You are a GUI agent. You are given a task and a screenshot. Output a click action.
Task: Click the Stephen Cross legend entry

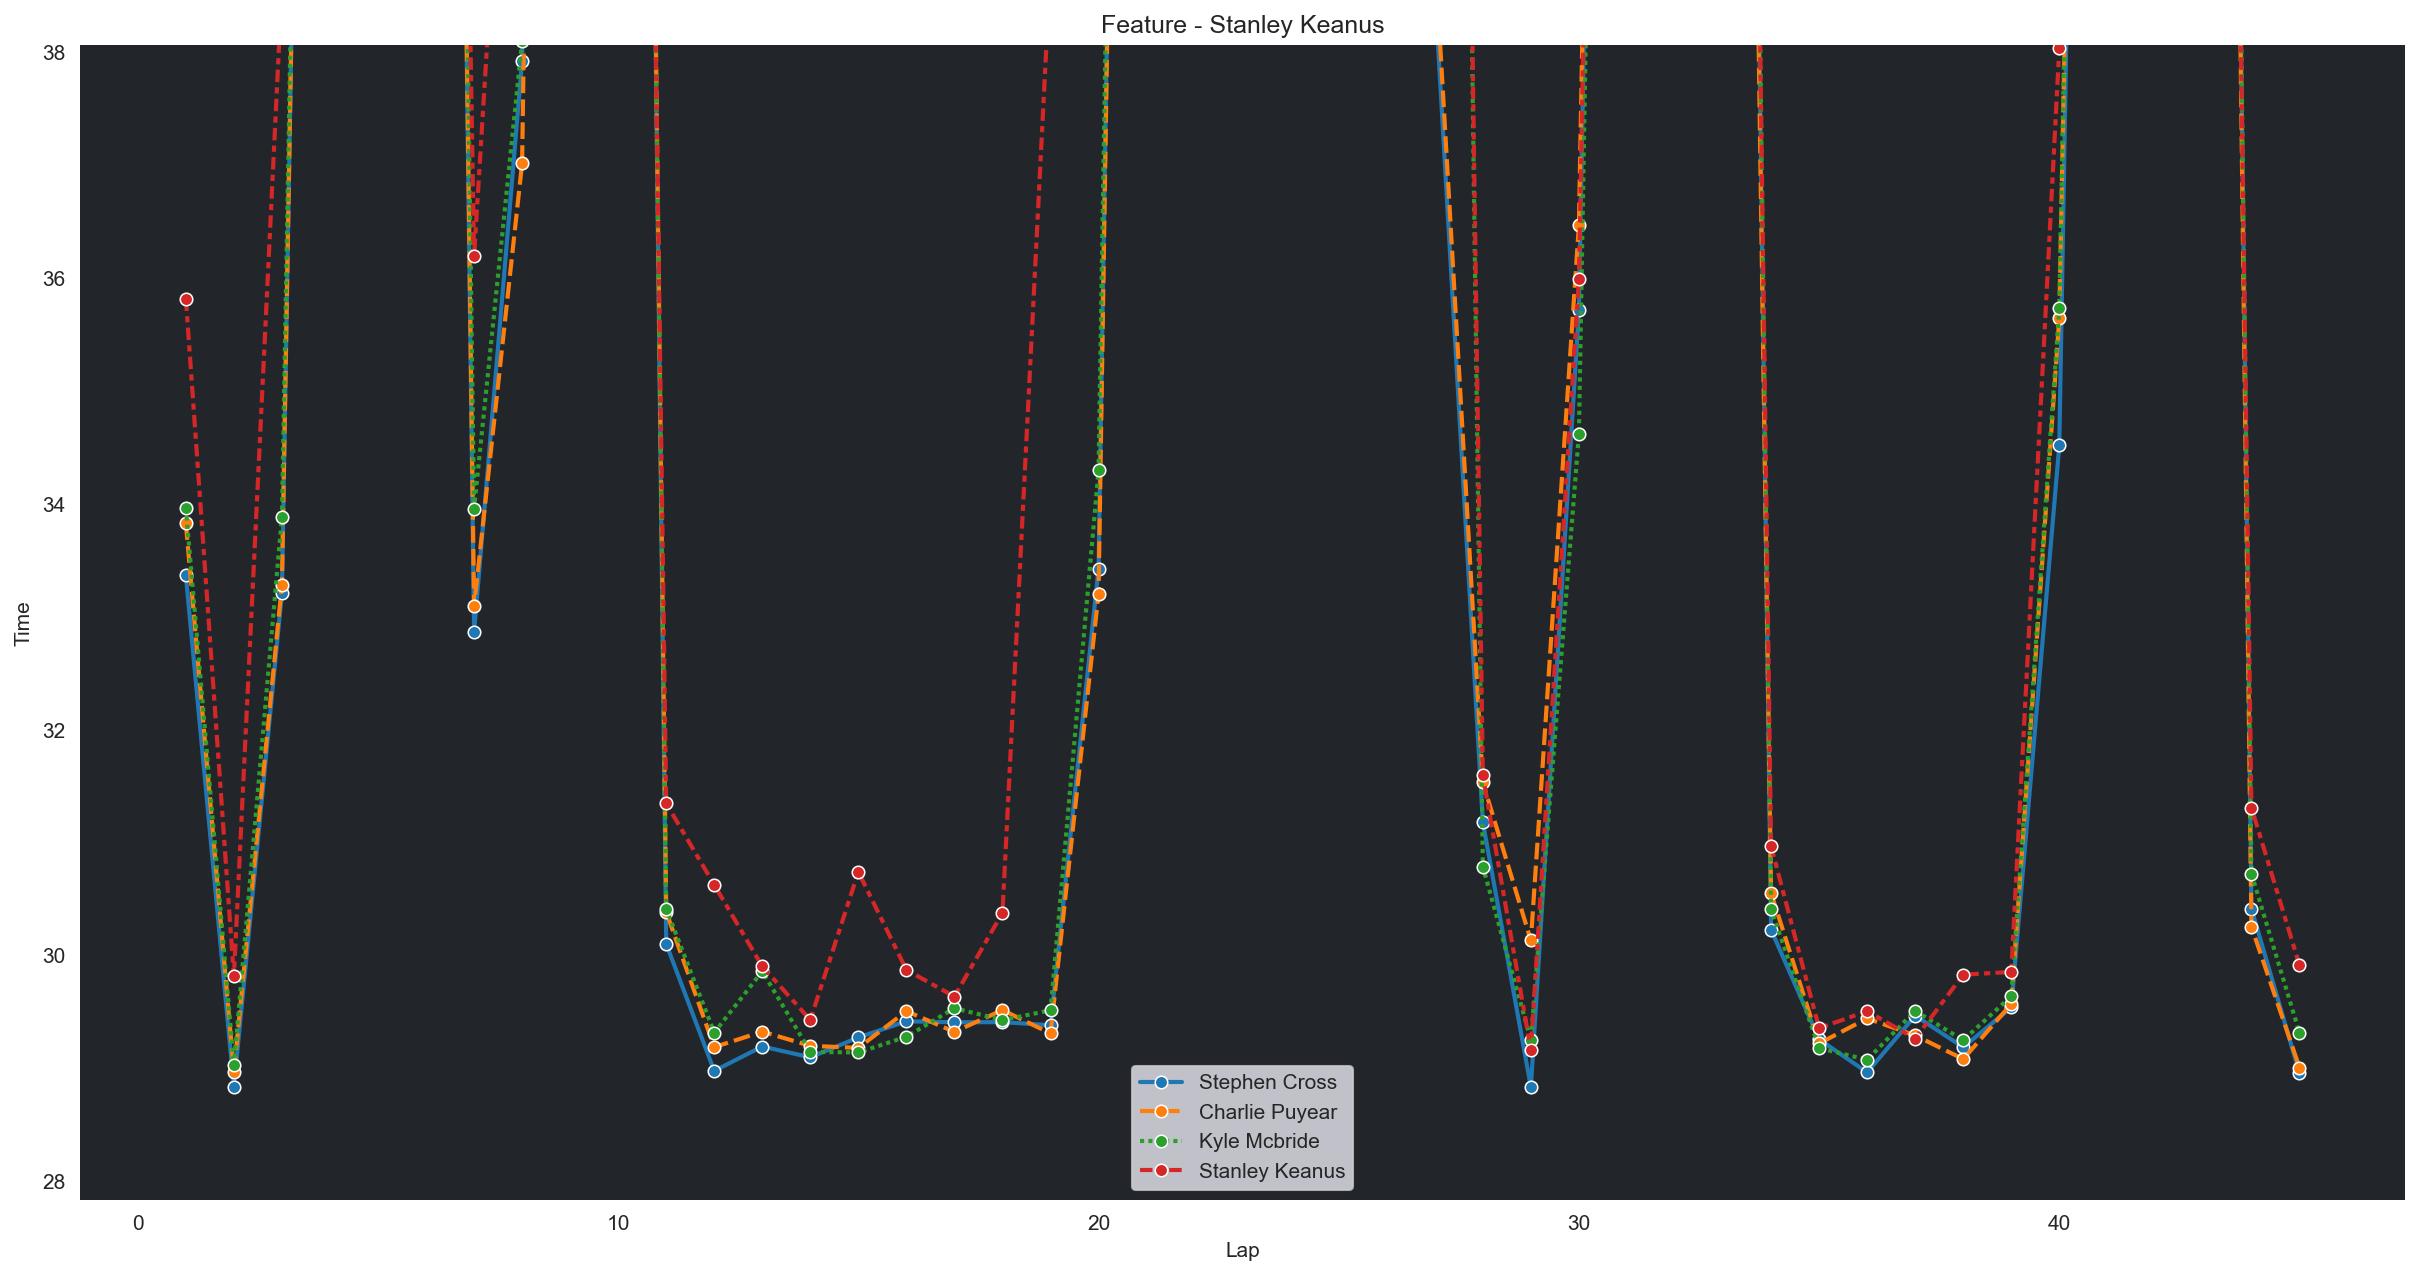[1267, 1082]
